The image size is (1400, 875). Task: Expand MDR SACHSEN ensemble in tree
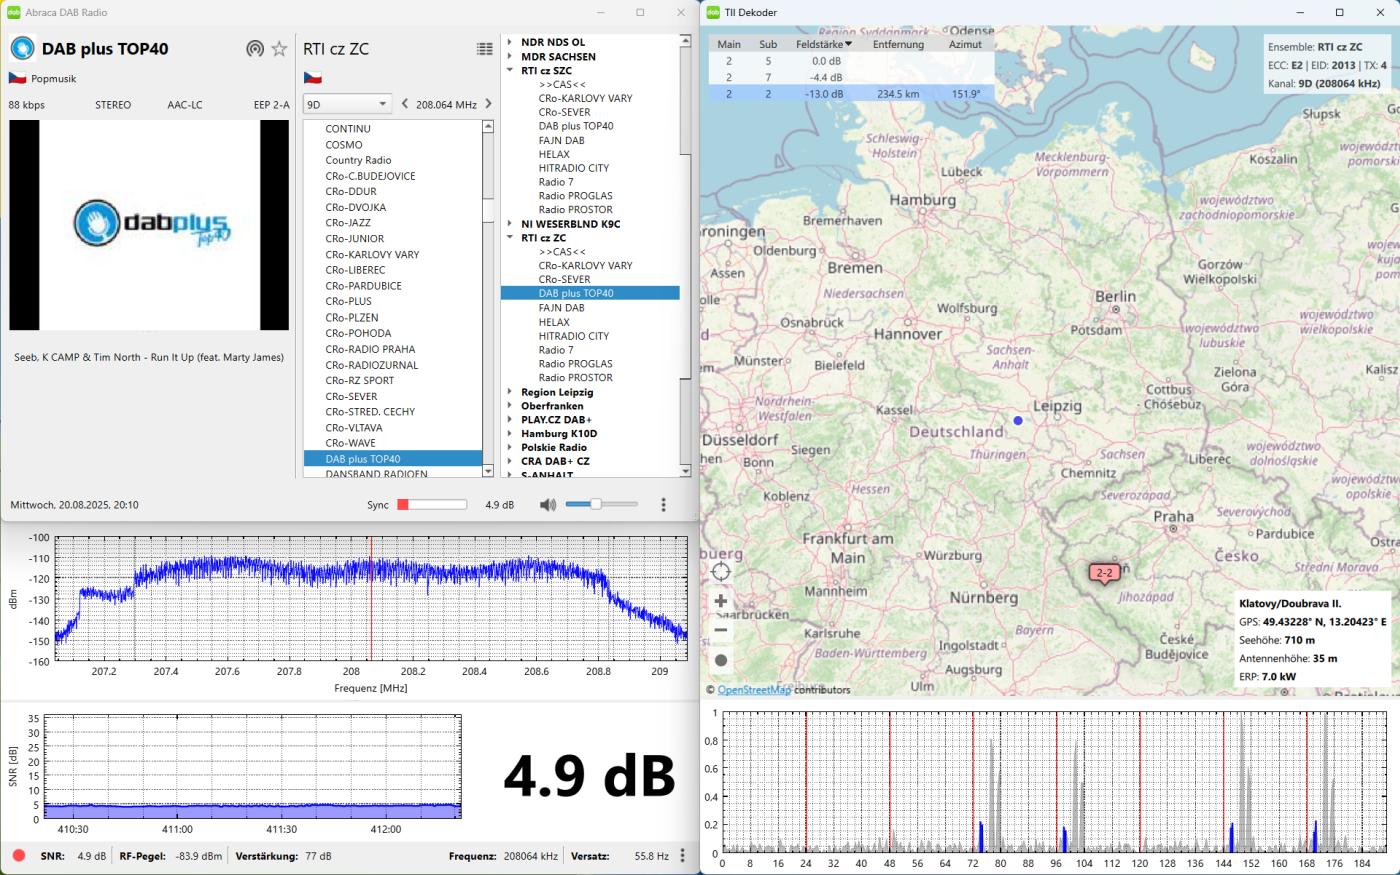point(509,57)
